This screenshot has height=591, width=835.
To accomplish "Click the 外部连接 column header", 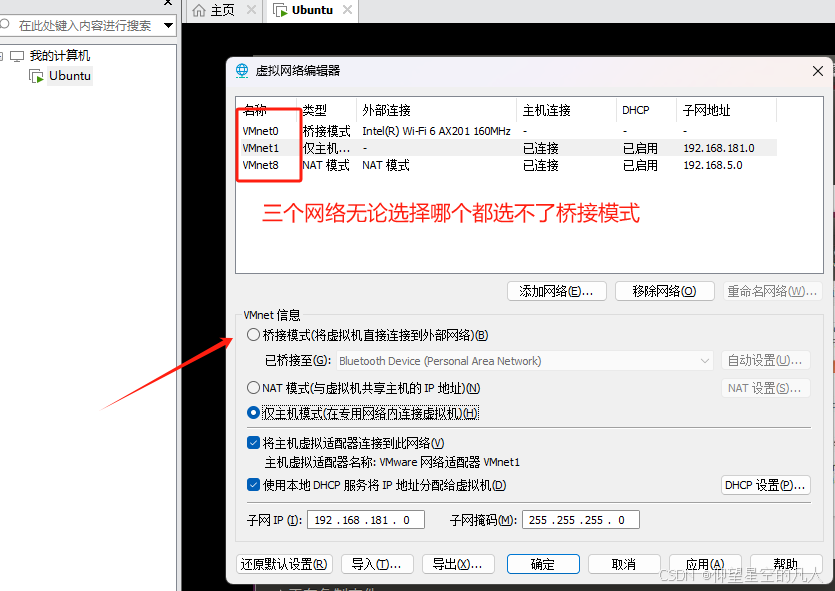I will 436,110.
